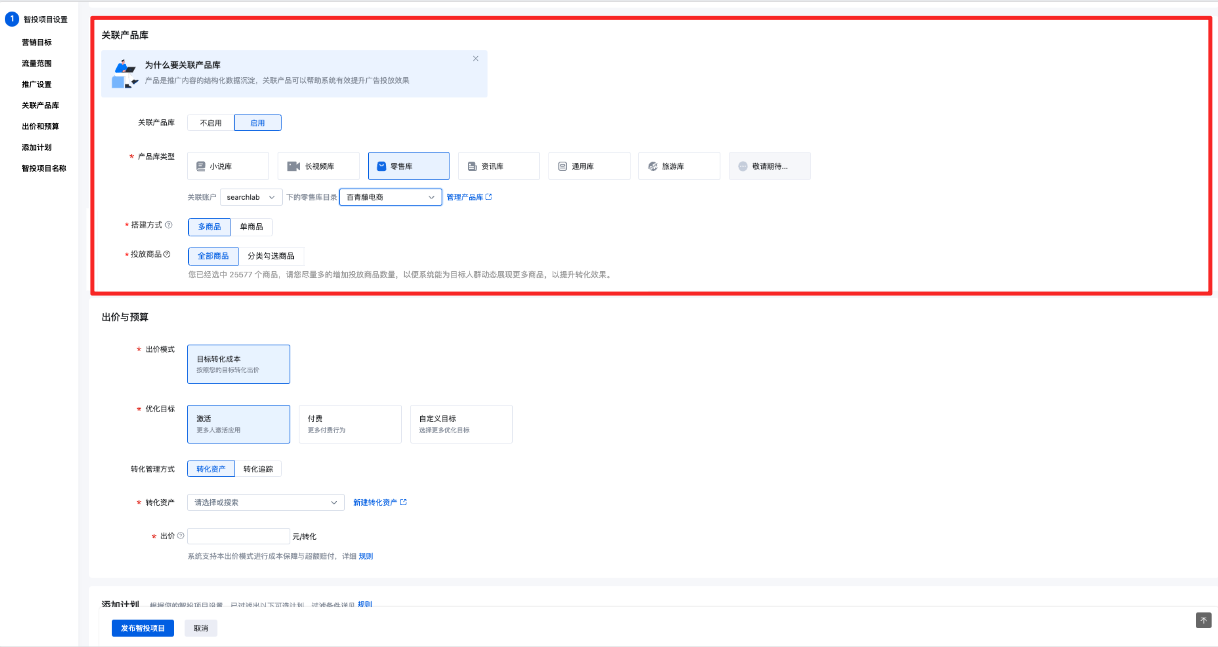The height and width of the screenshot is (647, 1218).
Task: Open the 转化资产 select dropdown
Action: click(267, 503)
